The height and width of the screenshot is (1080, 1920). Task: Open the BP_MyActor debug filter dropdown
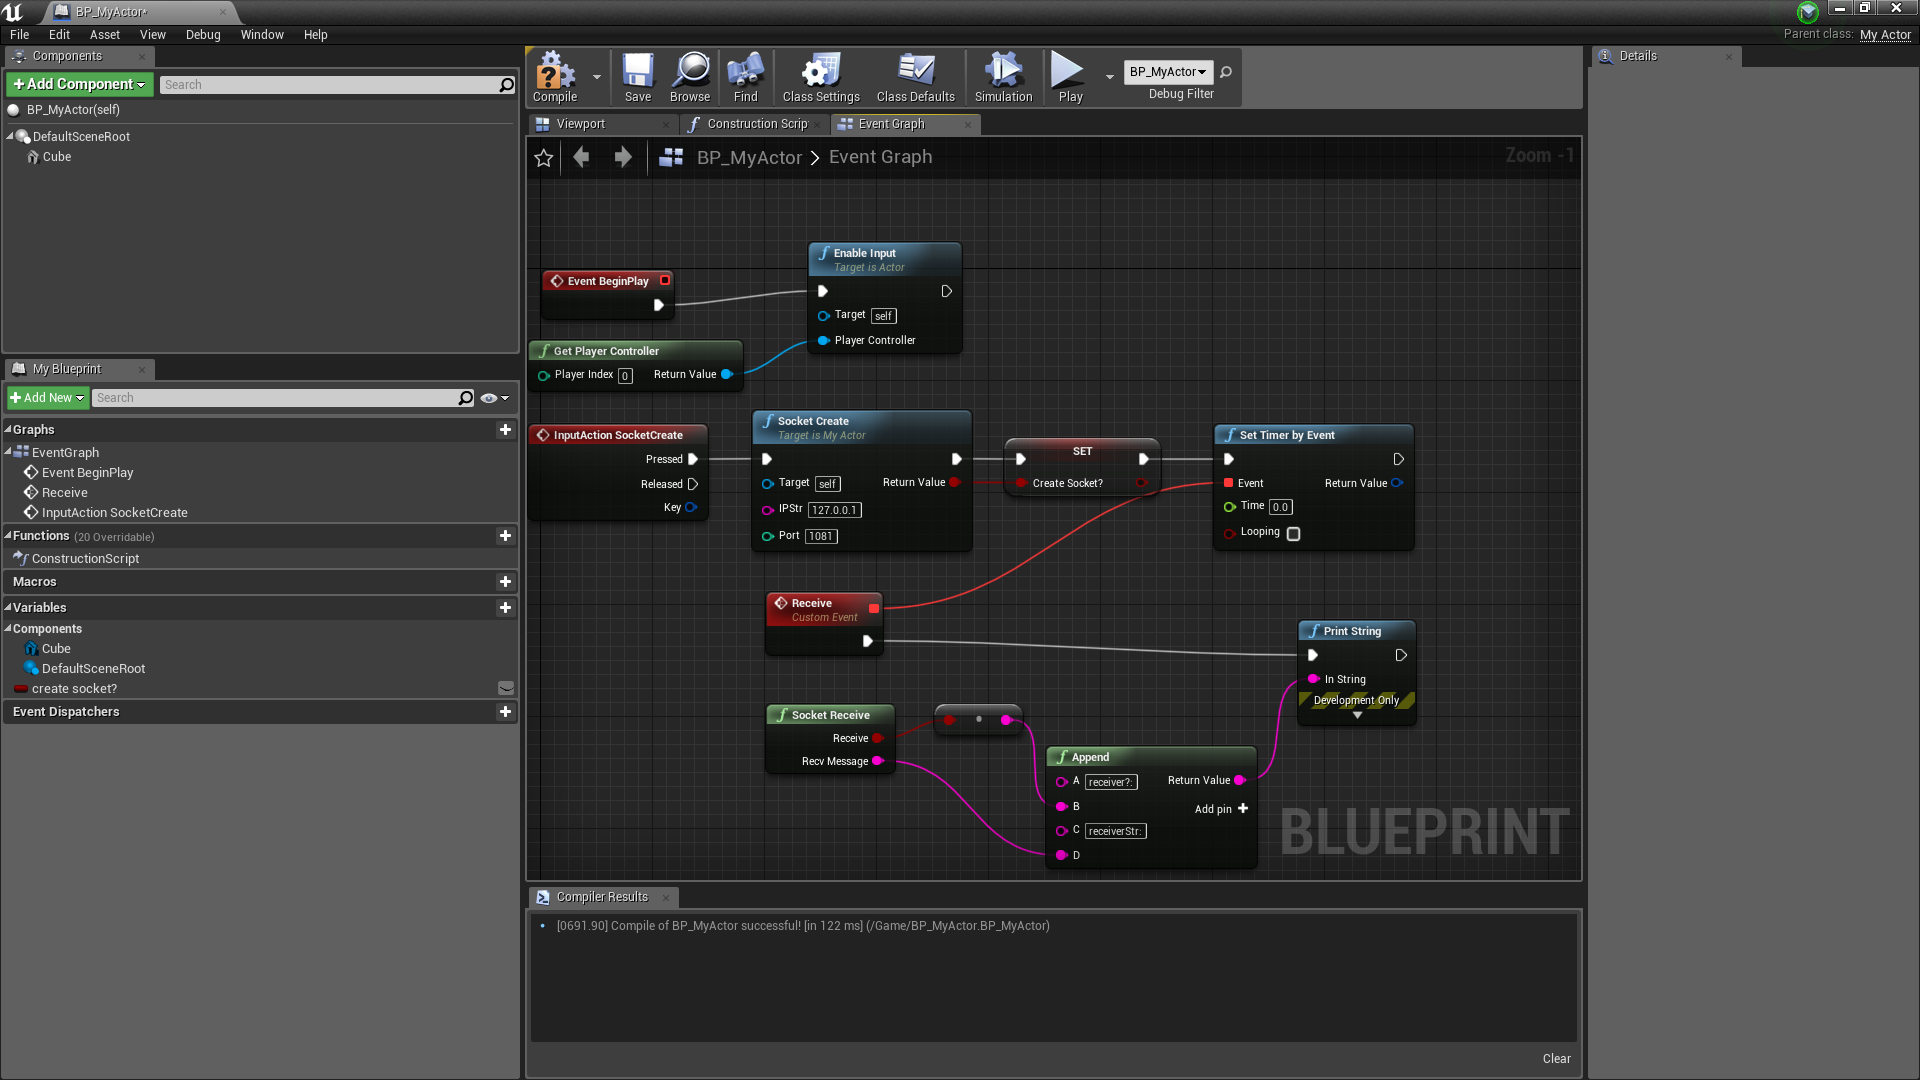click(1167, 72)
